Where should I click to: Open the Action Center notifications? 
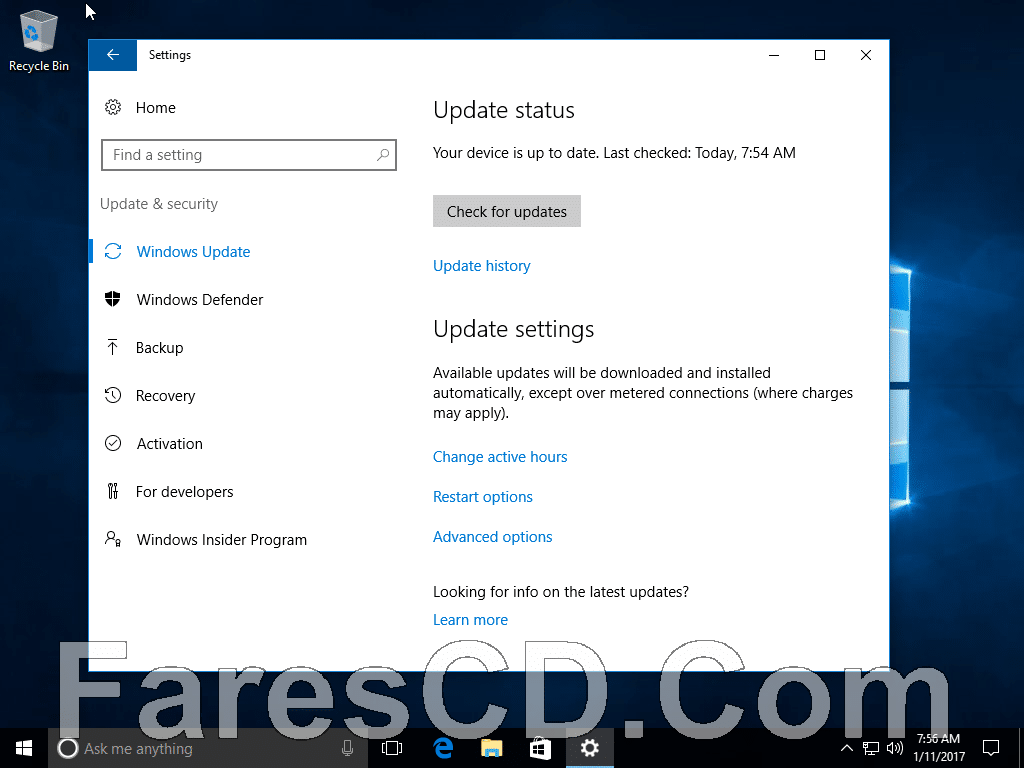(991, 748)
